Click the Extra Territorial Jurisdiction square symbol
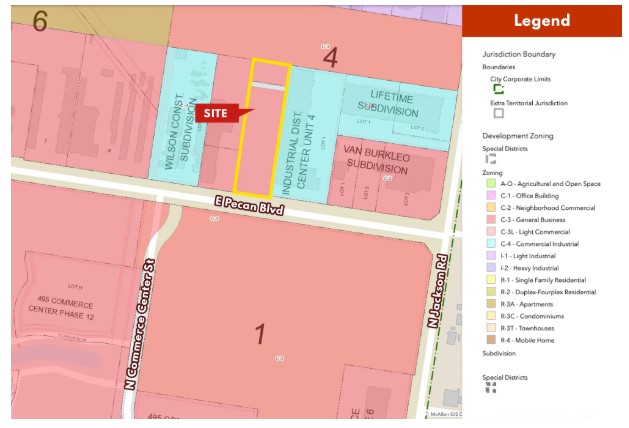Viewport: 629px width, 428px height. click(x=498, y=113)
